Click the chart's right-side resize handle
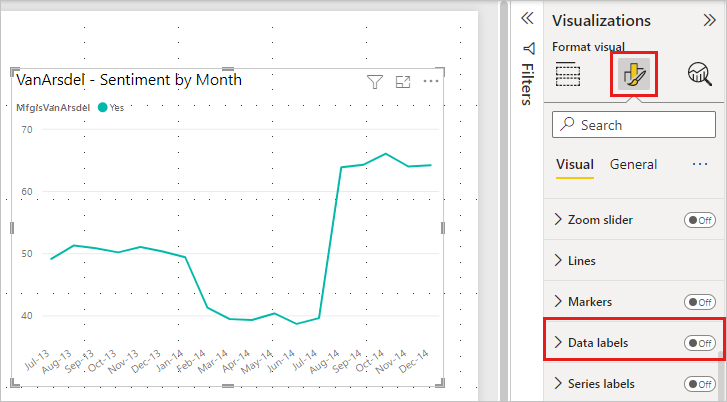The height and width of the screenshot is (402, 727). 443,228
